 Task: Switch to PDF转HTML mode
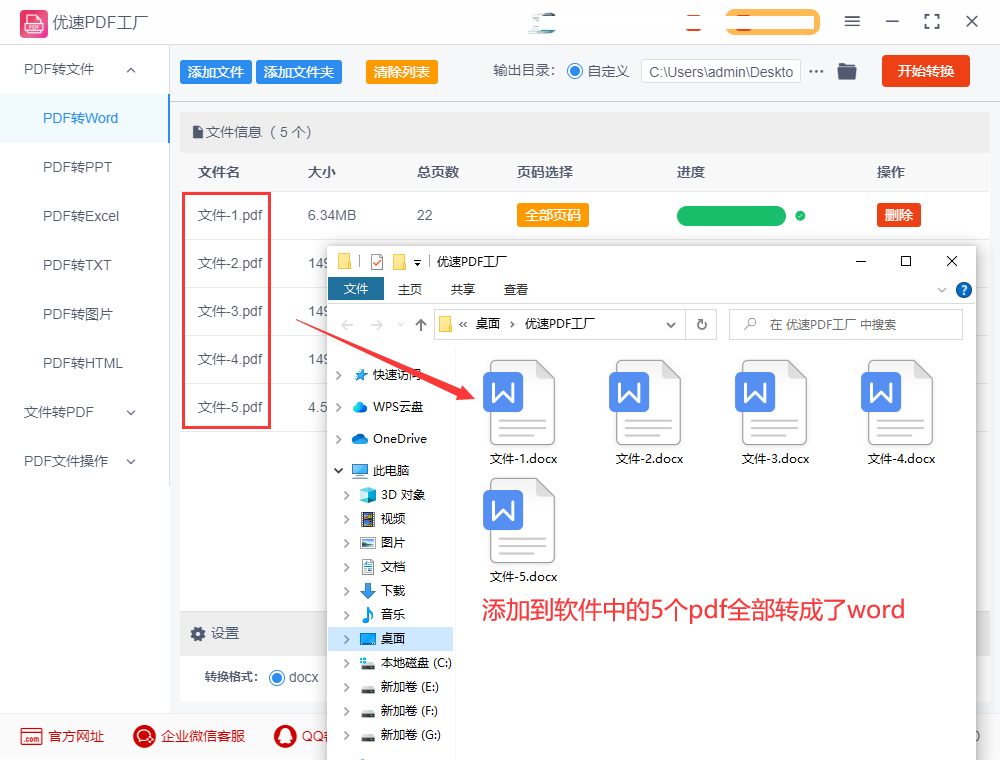click(x=83, y=363)
